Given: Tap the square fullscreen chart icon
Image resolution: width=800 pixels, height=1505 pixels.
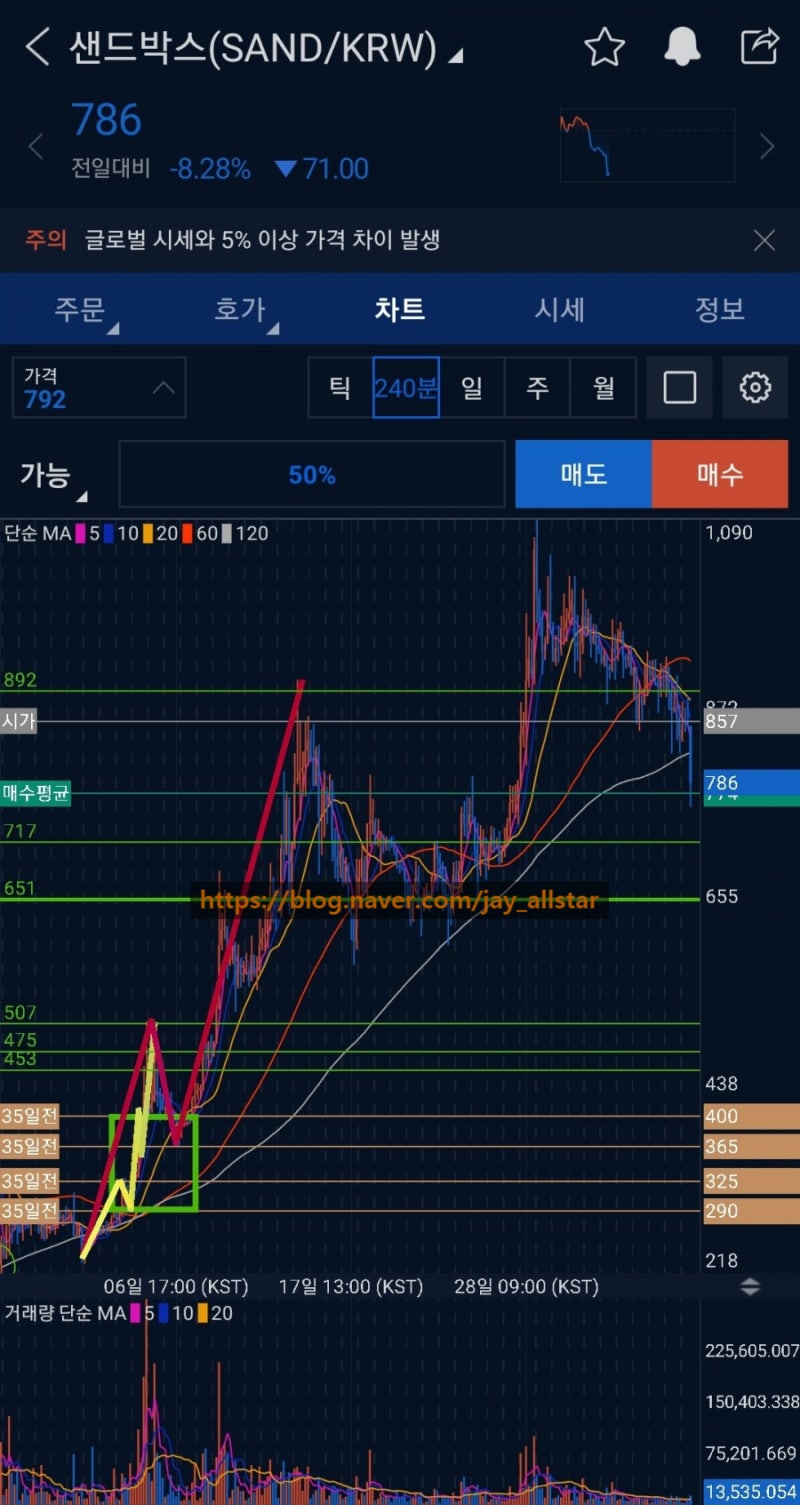Looking at the screenshot, I should 680,387.
